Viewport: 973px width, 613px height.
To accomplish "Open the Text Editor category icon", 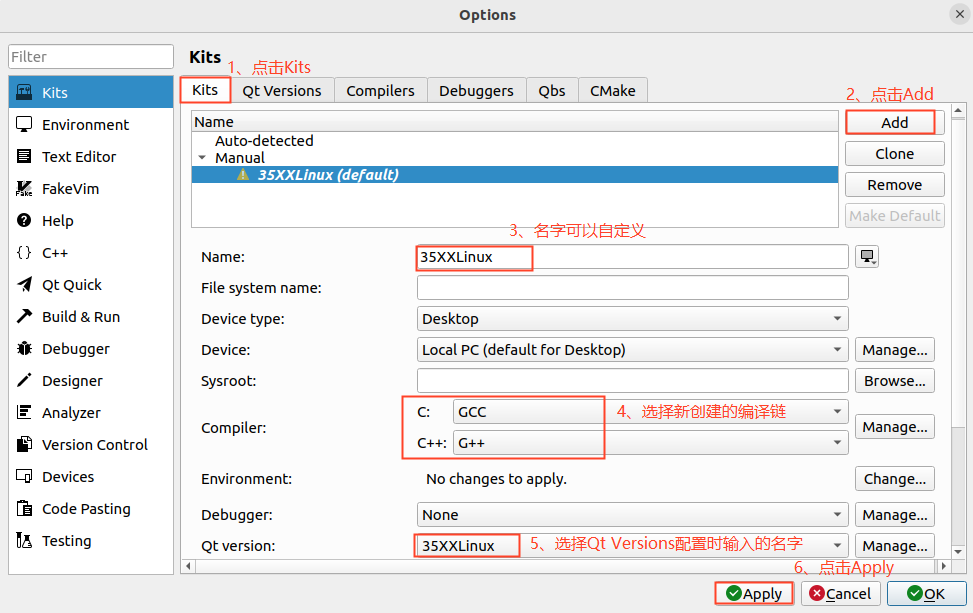I will pyautogui.click(x=24, y=156).
